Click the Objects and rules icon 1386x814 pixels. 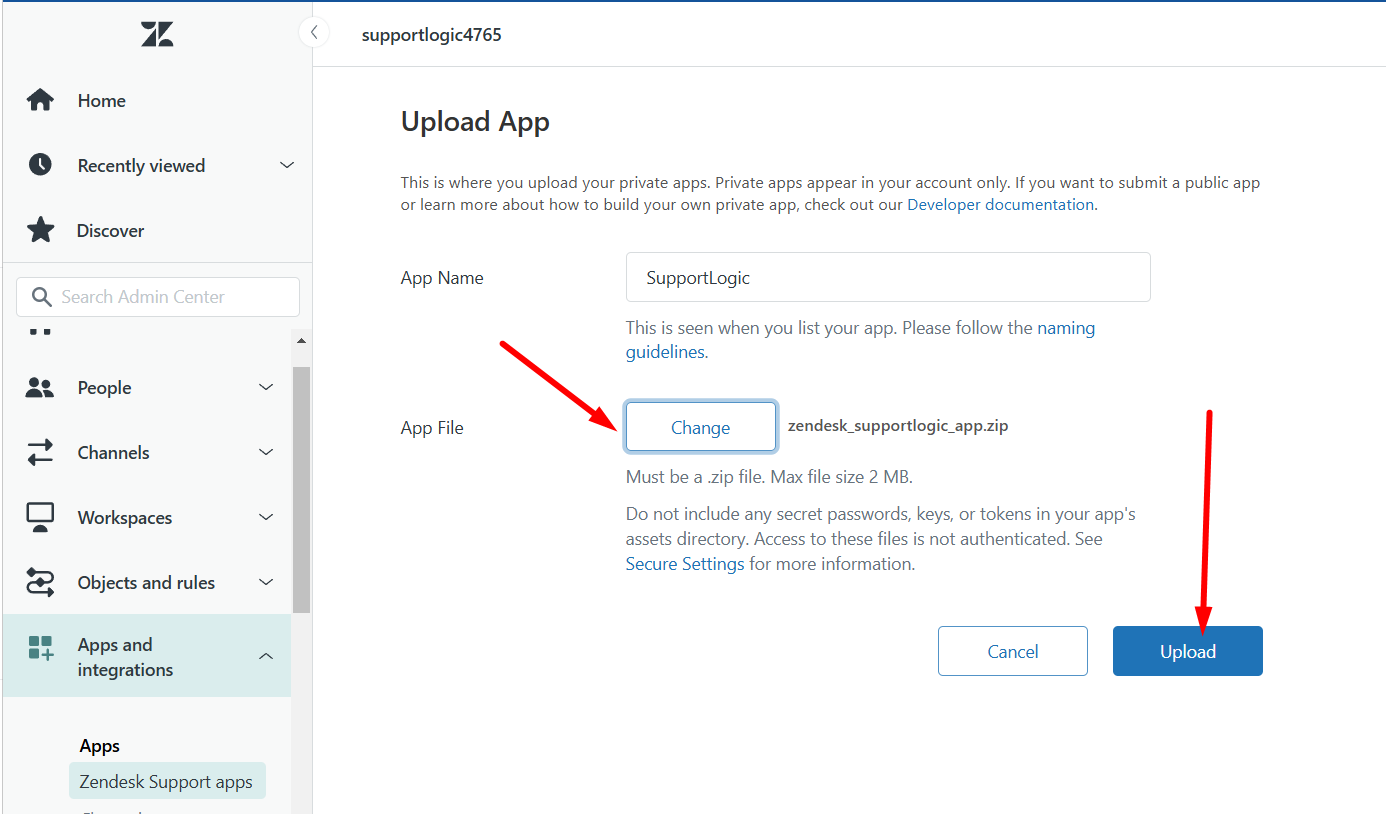pos(40,583)
